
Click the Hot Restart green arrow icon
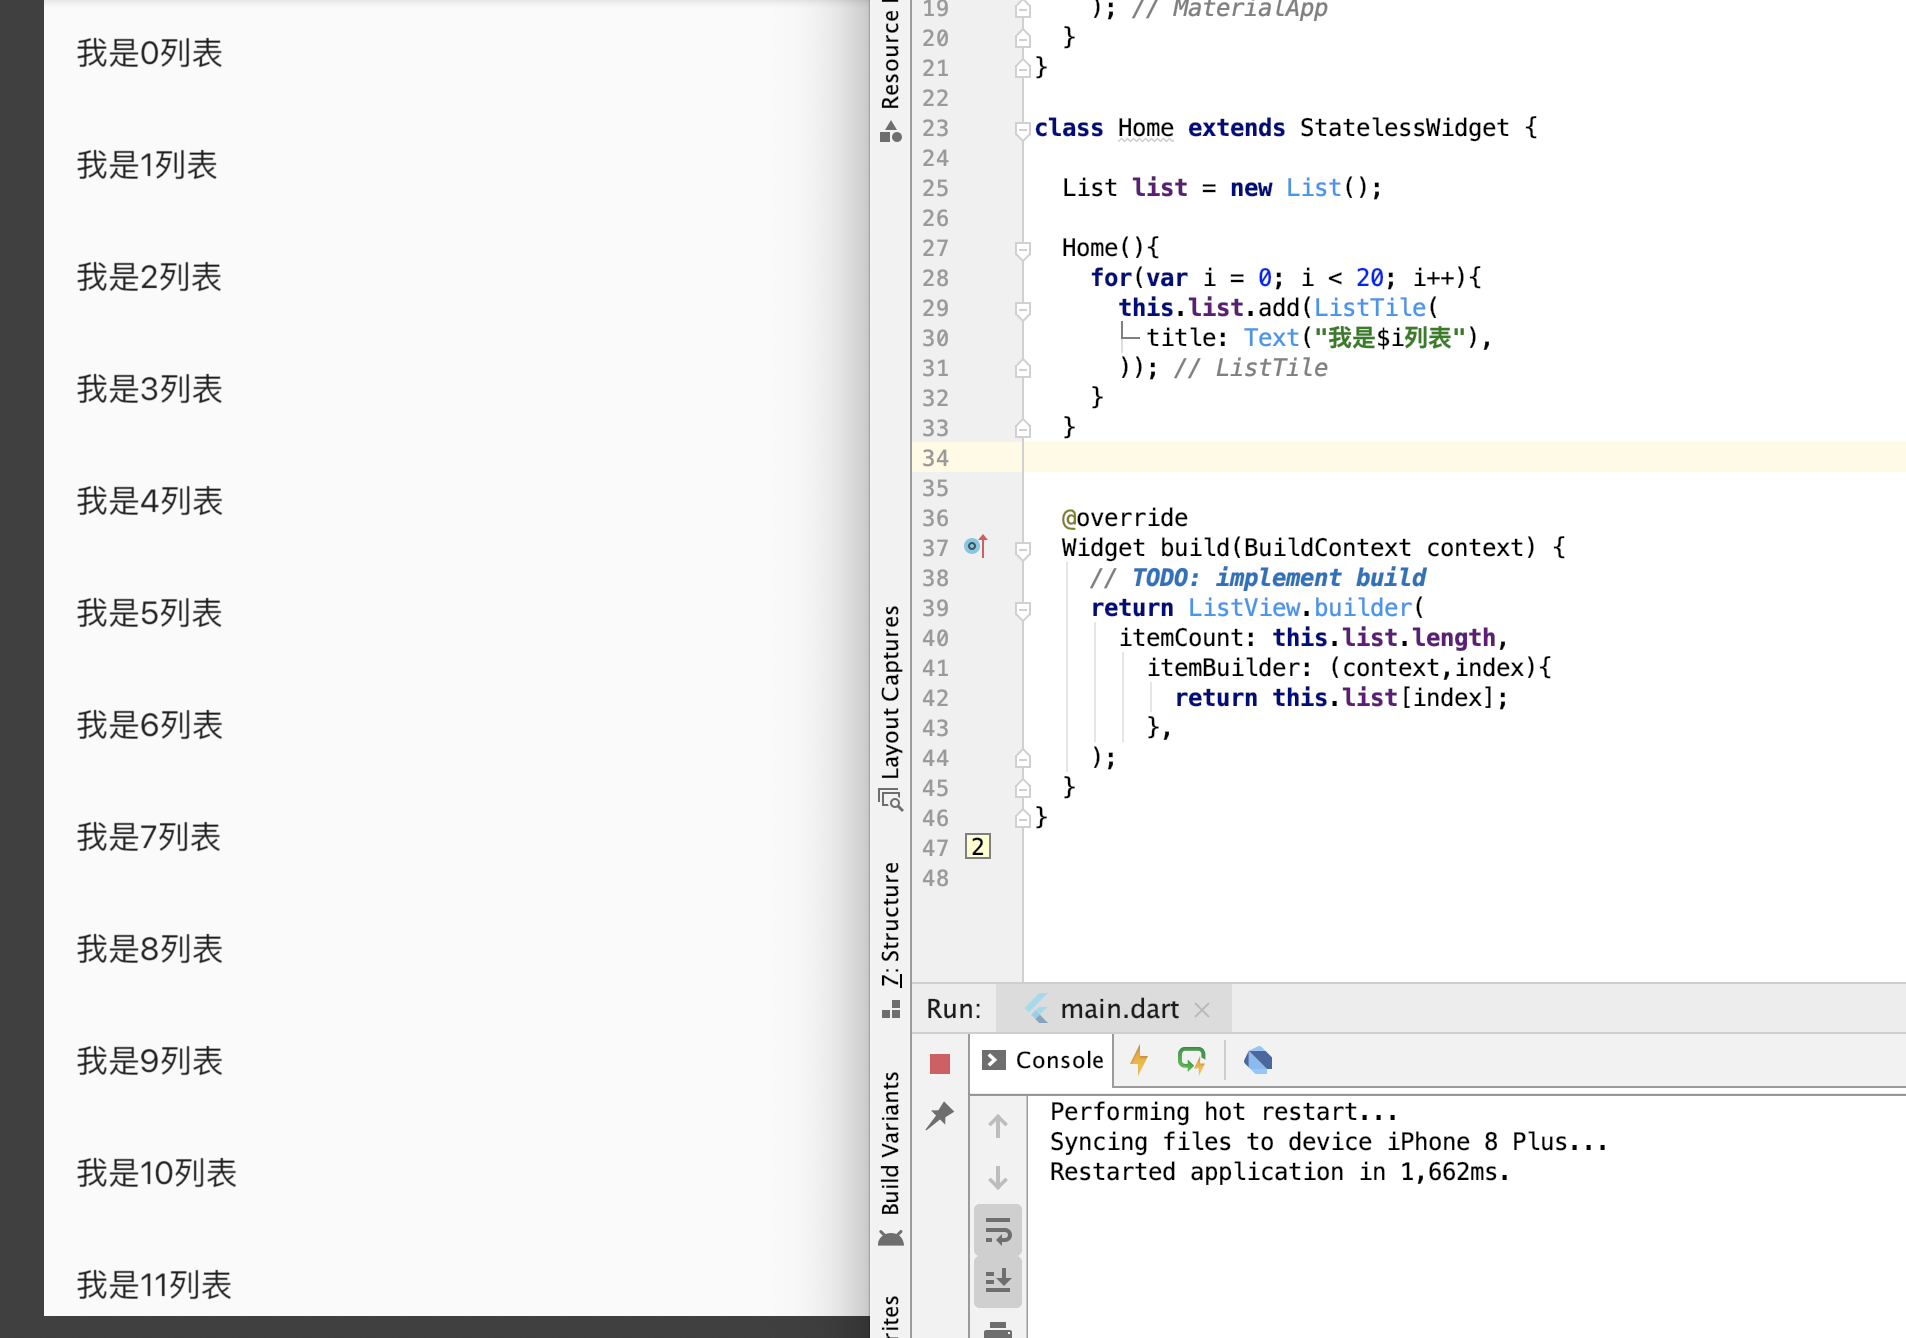coord(1191,1060)
